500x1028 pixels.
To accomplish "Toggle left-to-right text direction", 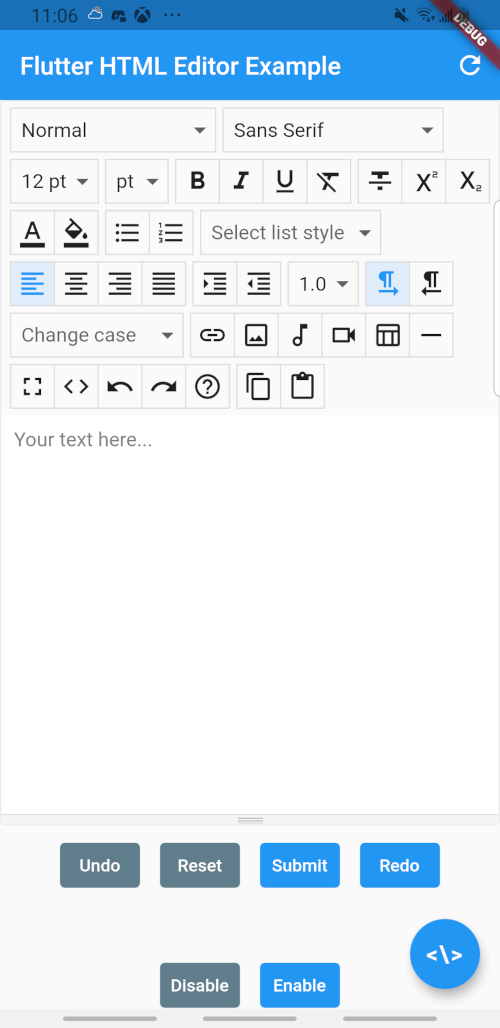I will (x=387, y=284).
